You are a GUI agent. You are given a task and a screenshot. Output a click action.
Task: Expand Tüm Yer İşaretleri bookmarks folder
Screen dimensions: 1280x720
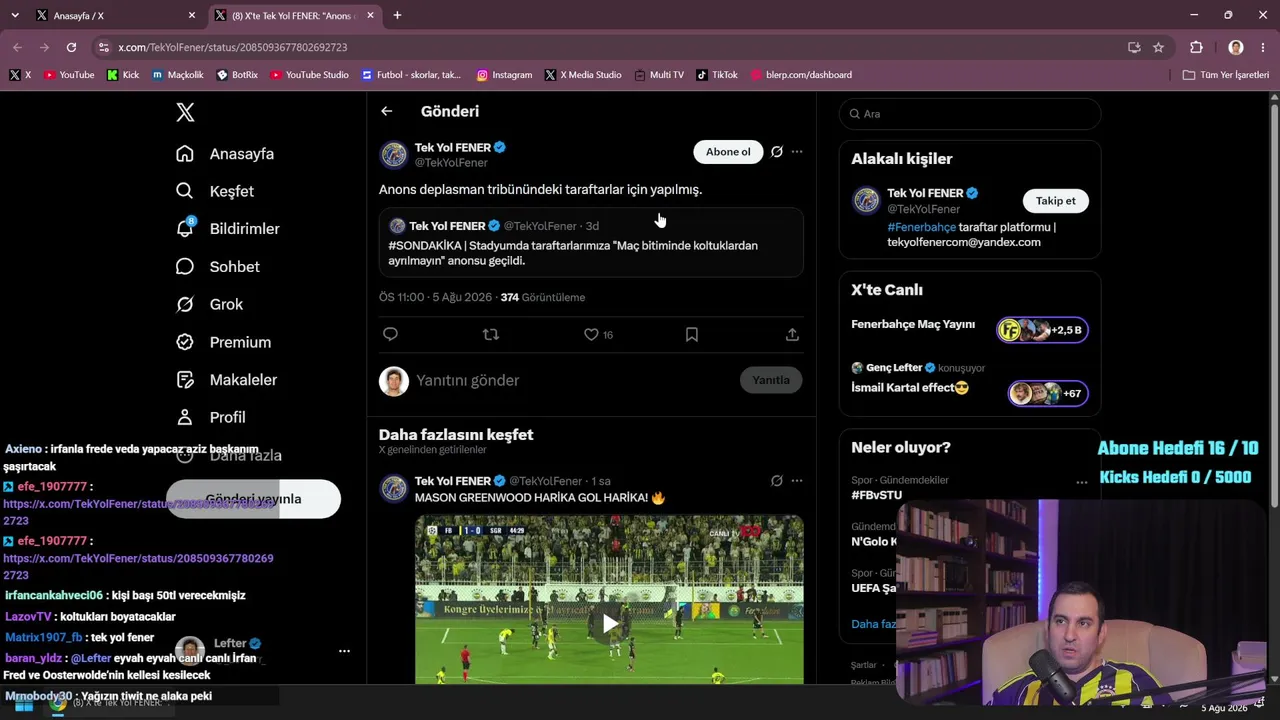pyautogui.click(x=1225, y=75)
